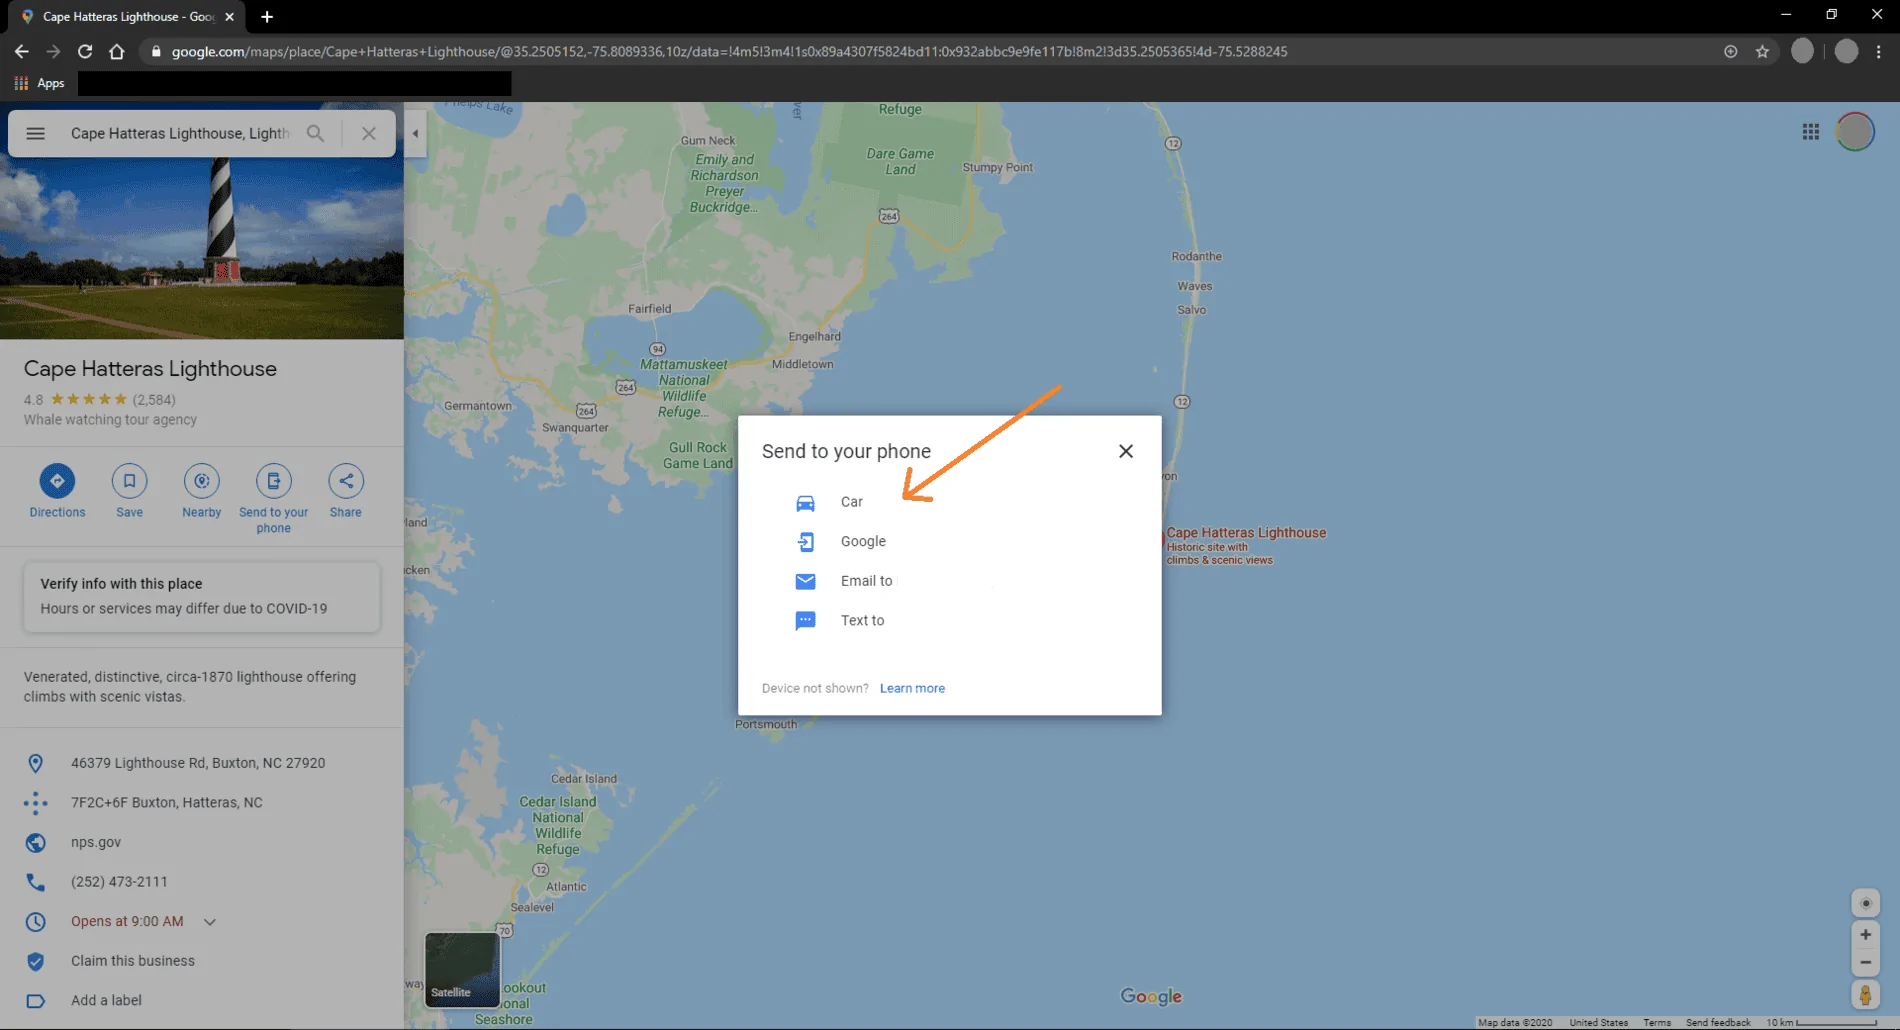Click the browser forward arrow
This screenshot has height=1030, width=1900.
53,51
